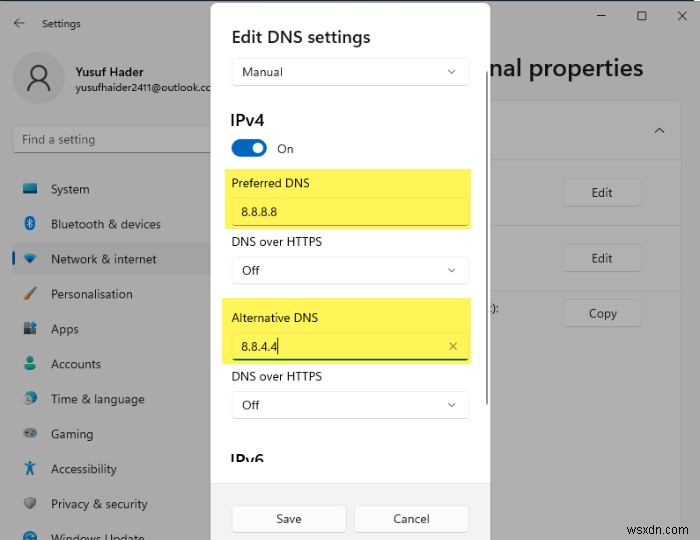Click the Accounts person icon

[x=30, y=364]
